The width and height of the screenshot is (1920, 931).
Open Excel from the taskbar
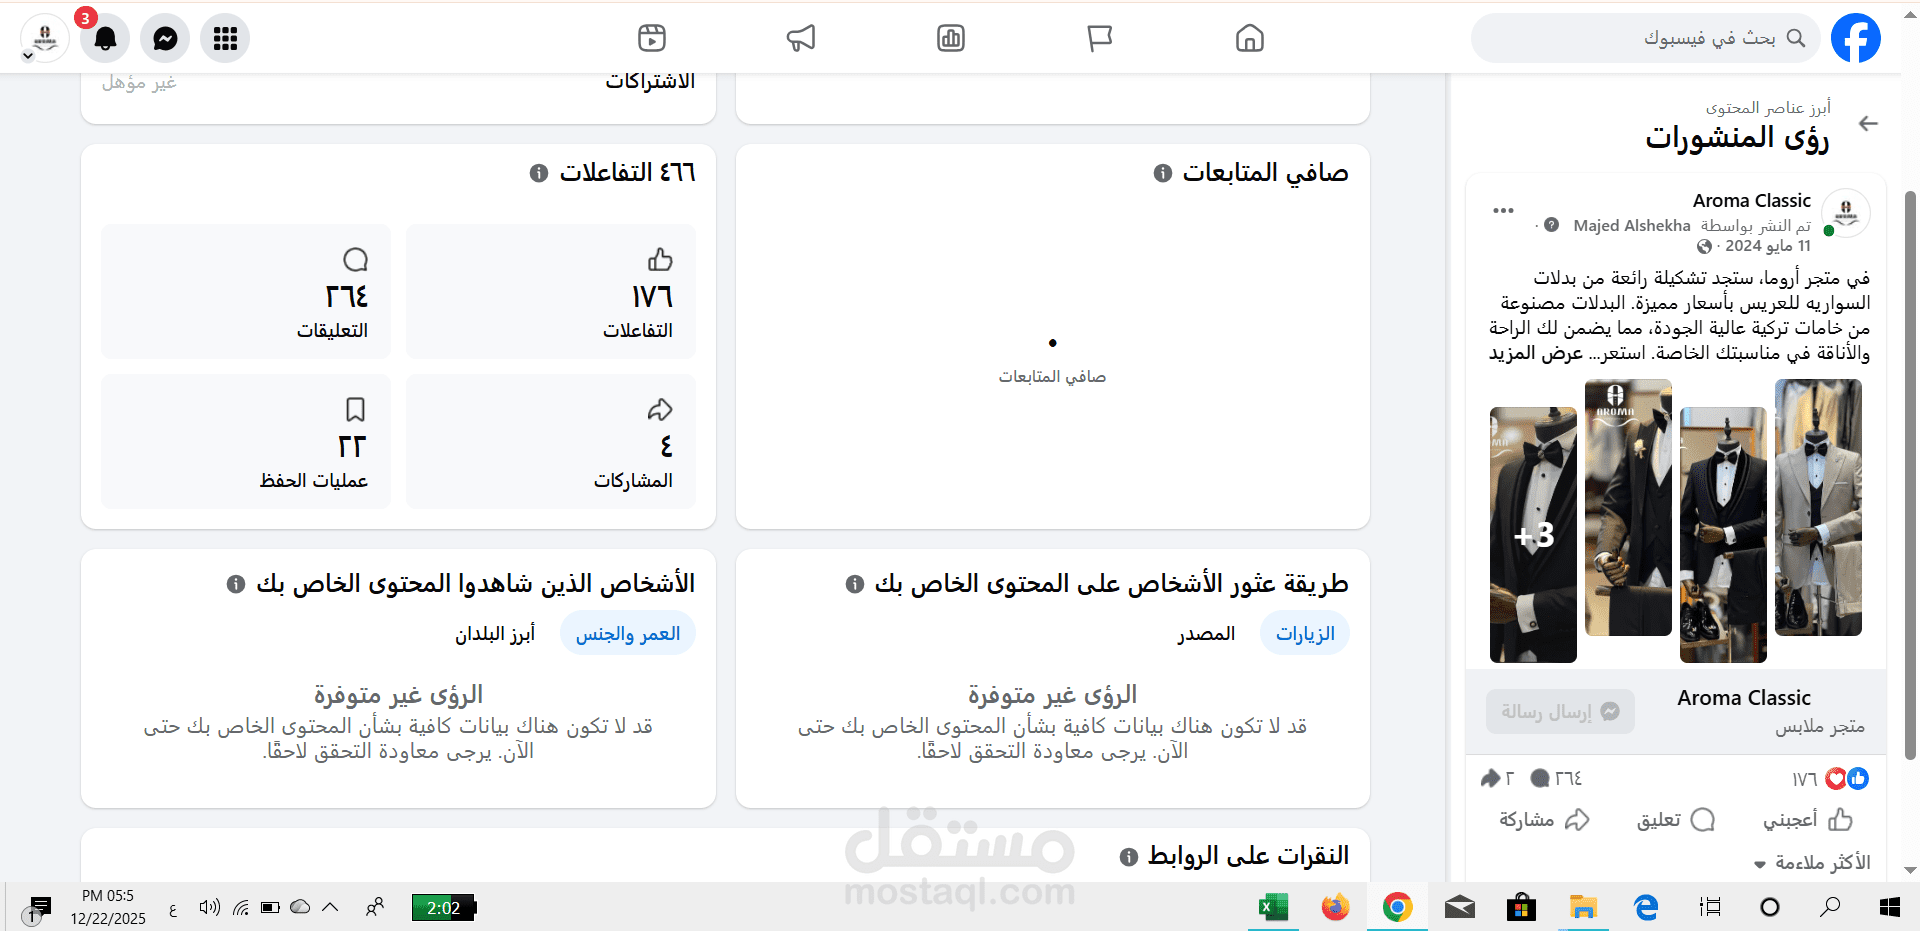(x=1273, y=907)
